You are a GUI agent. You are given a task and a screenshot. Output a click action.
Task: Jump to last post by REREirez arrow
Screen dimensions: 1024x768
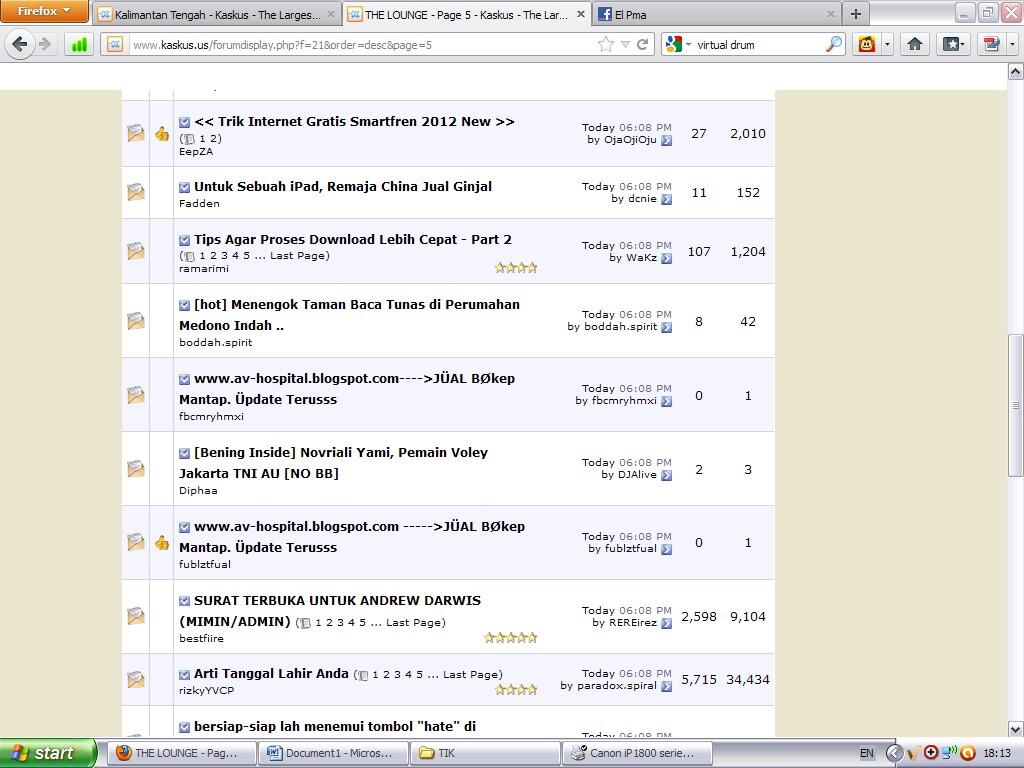666,623
